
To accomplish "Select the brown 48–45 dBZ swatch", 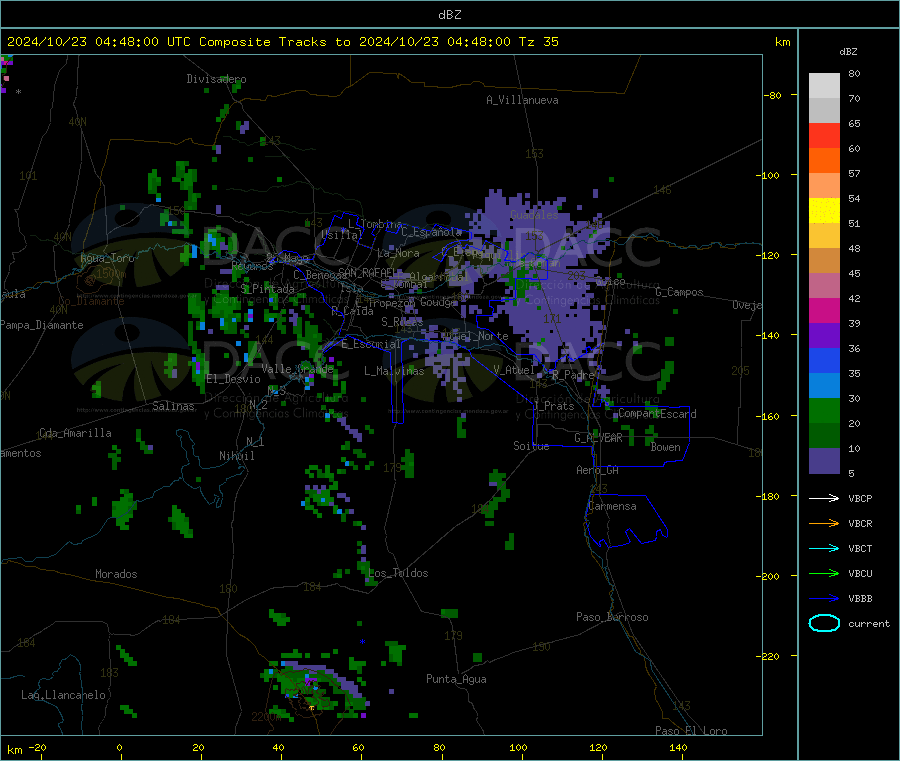I will tap(824, 261).
